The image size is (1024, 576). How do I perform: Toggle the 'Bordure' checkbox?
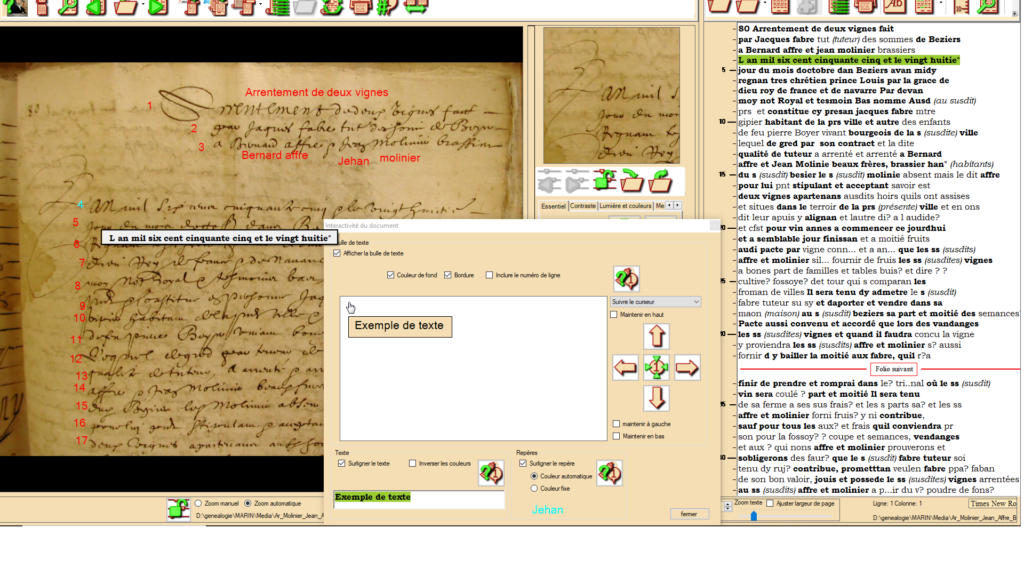[447, 276]
